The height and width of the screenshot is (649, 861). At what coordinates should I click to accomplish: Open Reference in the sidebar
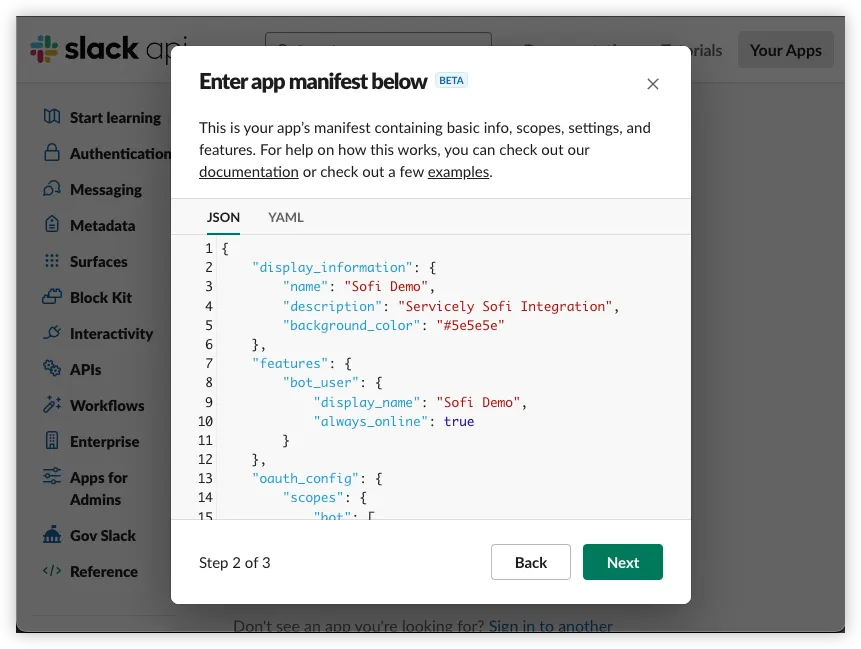(x=104, y=572)
